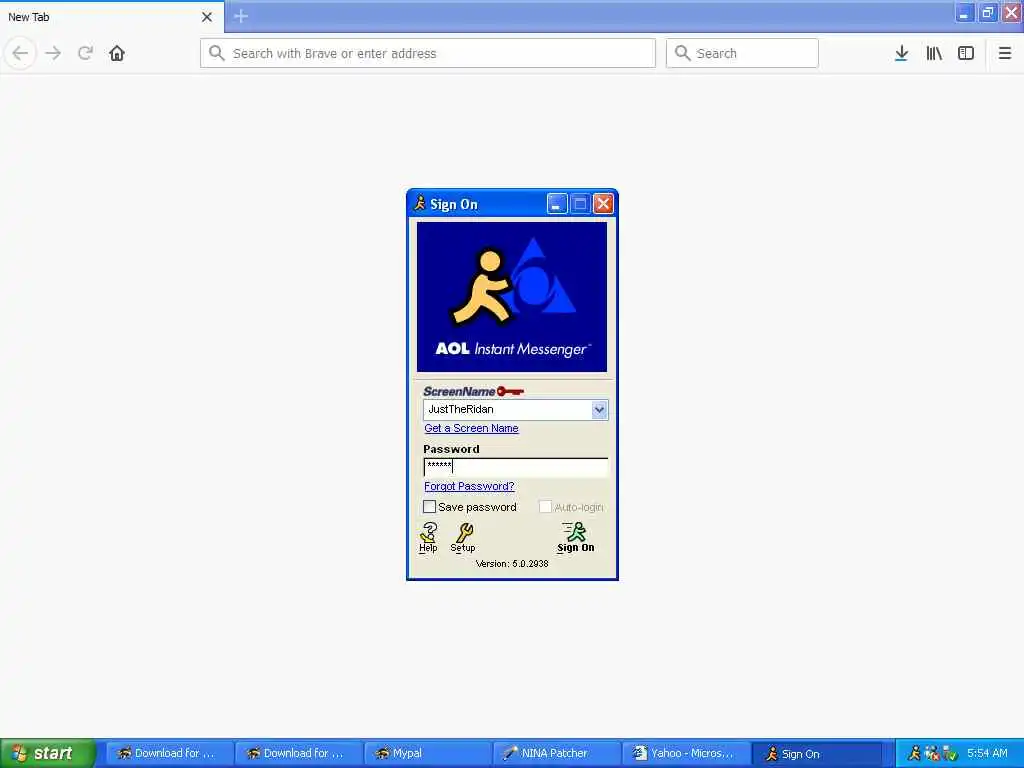
Task: Close the AIM Sign On window
Action: pos(603,204)
